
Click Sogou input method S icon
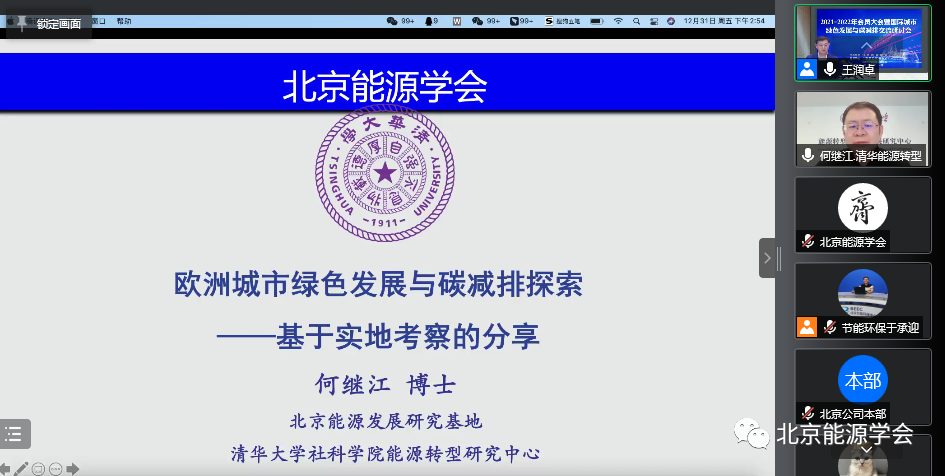click(549, 21)
